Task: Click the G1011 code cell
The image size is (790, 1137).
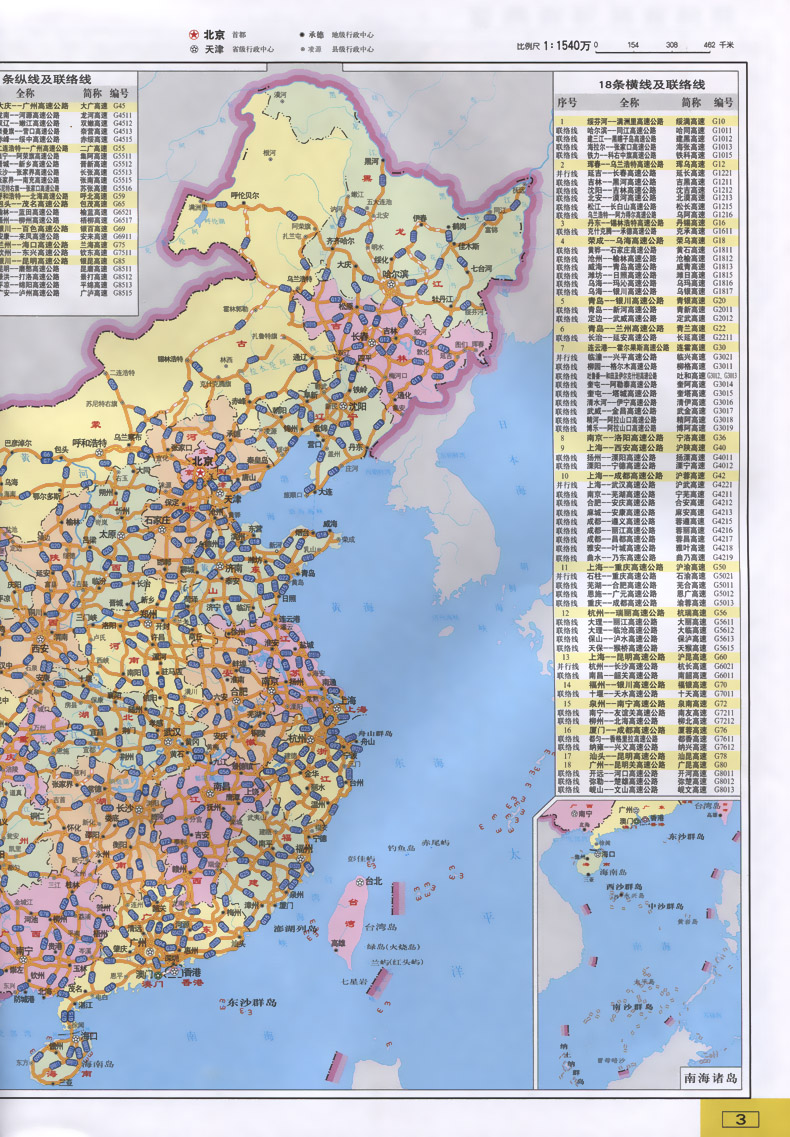Action: (x=722, y=131)
